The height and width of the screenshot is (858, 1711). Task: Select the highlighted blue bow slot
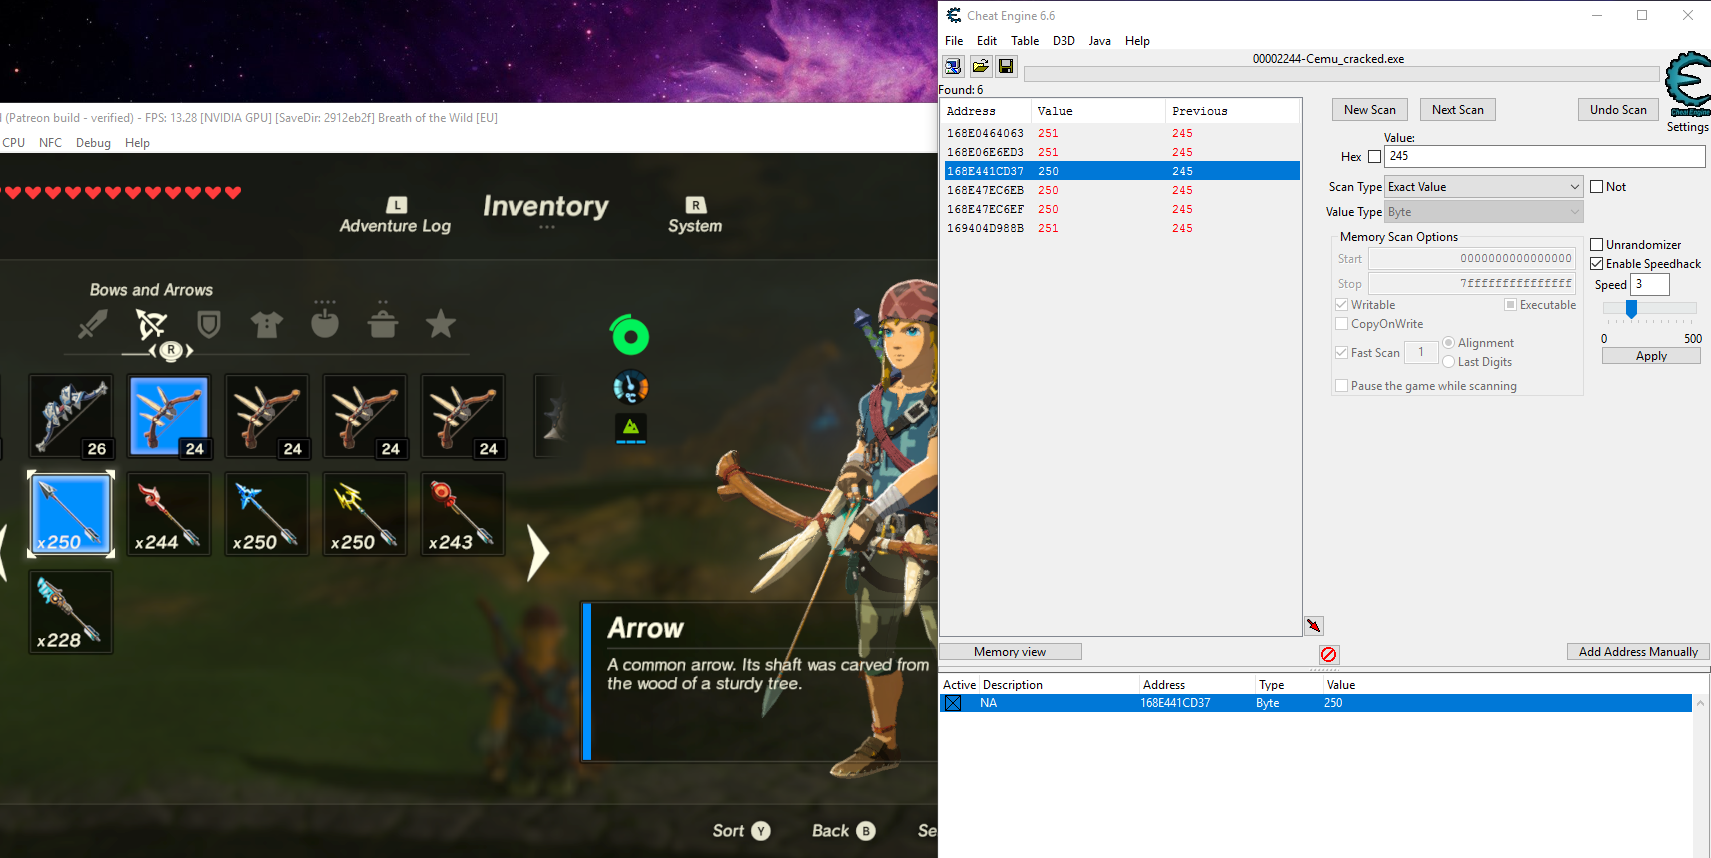coord(169,416)
